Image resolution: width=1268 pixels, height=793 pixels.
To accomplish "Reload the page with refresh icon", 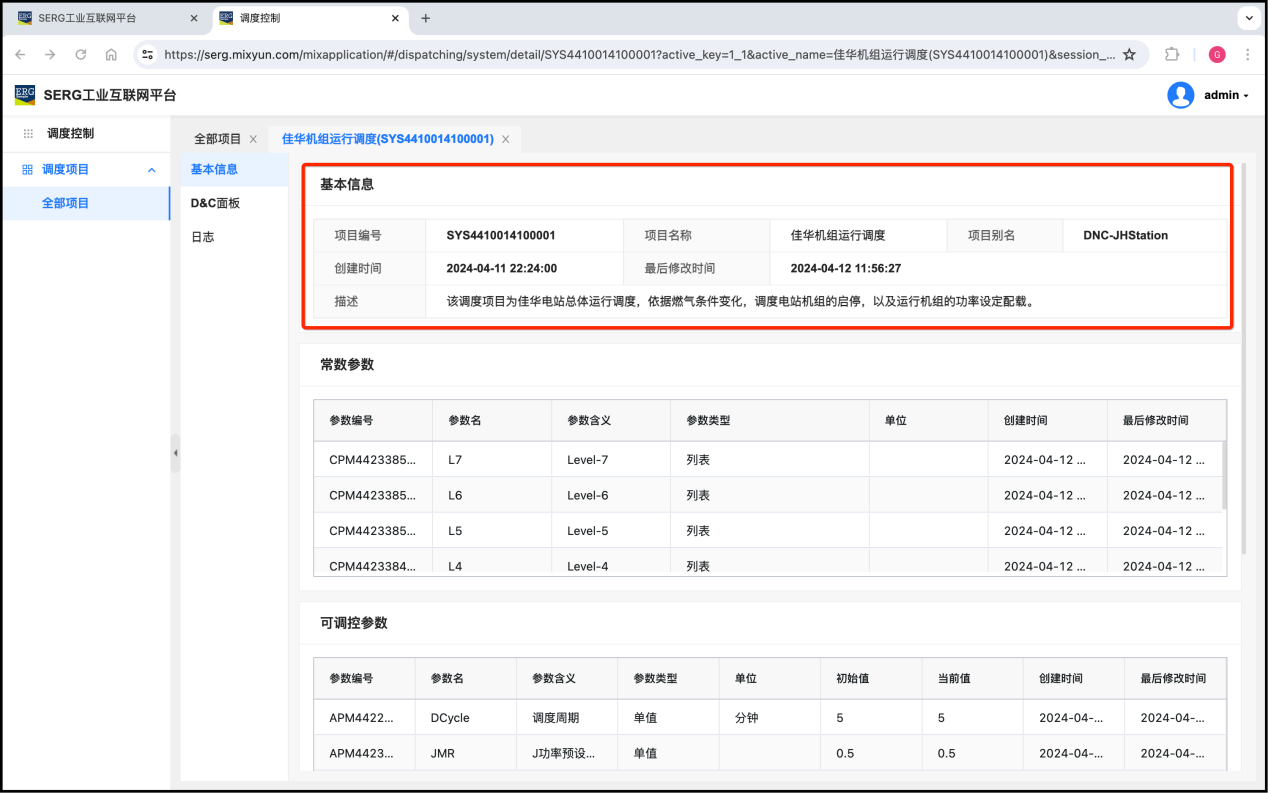I will click(81, 55).
